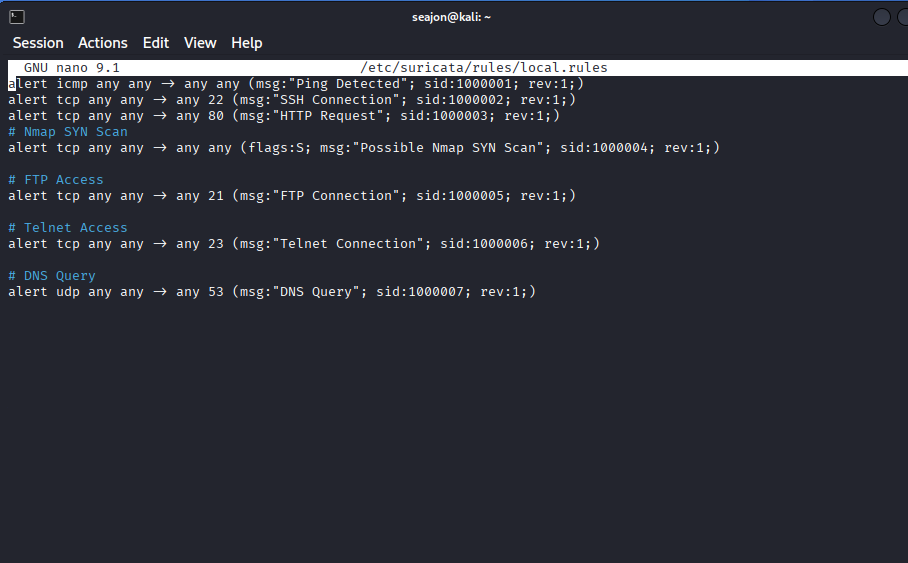This screenshot has width=908, height=563.
Task: Click the seajon@kali window title
Action: (451, 17)
